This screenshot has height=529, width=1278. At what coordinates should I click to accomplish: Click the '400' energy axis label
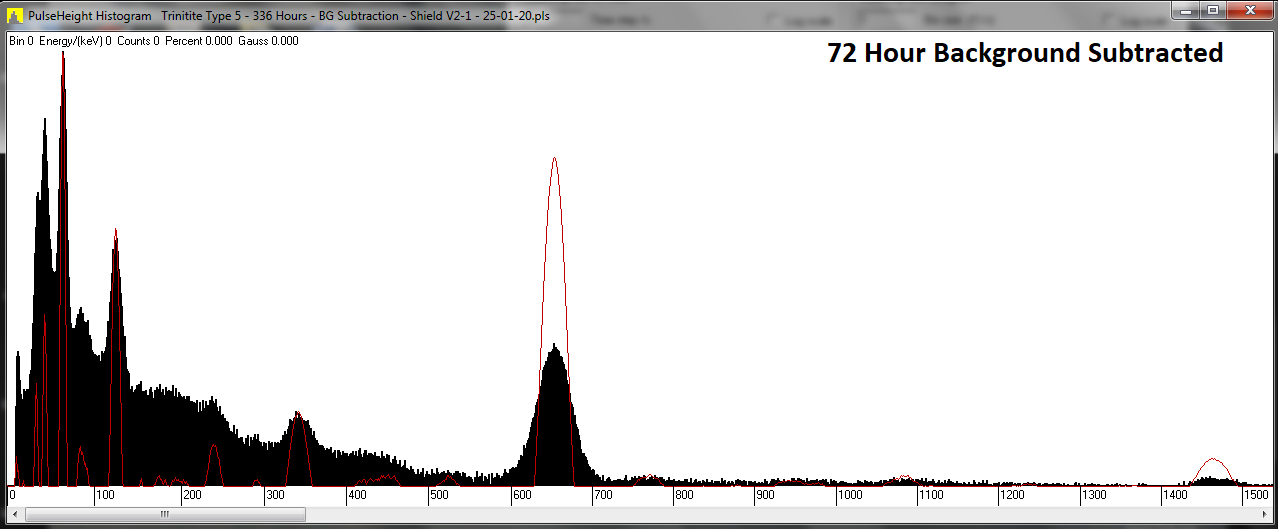click(x=357, y=495)
